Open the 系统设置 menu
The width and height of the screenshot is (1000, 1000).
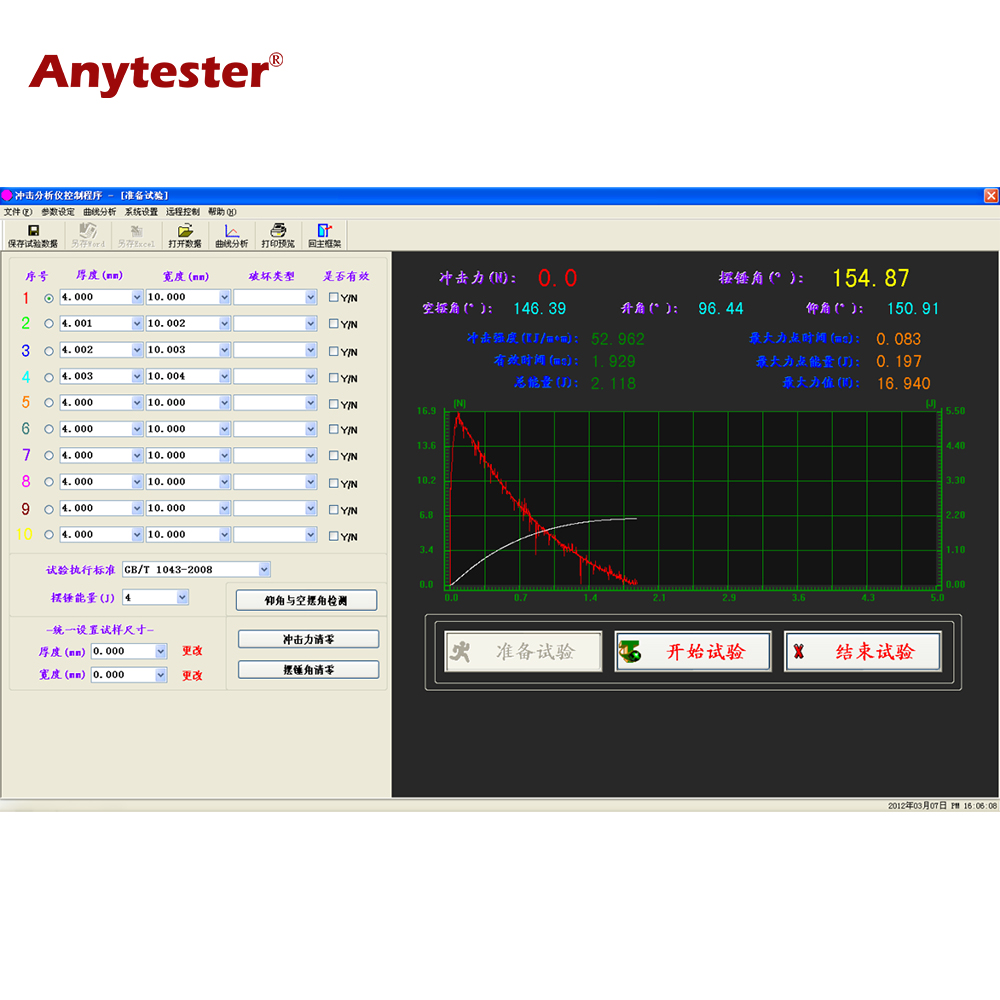(141, 212)
